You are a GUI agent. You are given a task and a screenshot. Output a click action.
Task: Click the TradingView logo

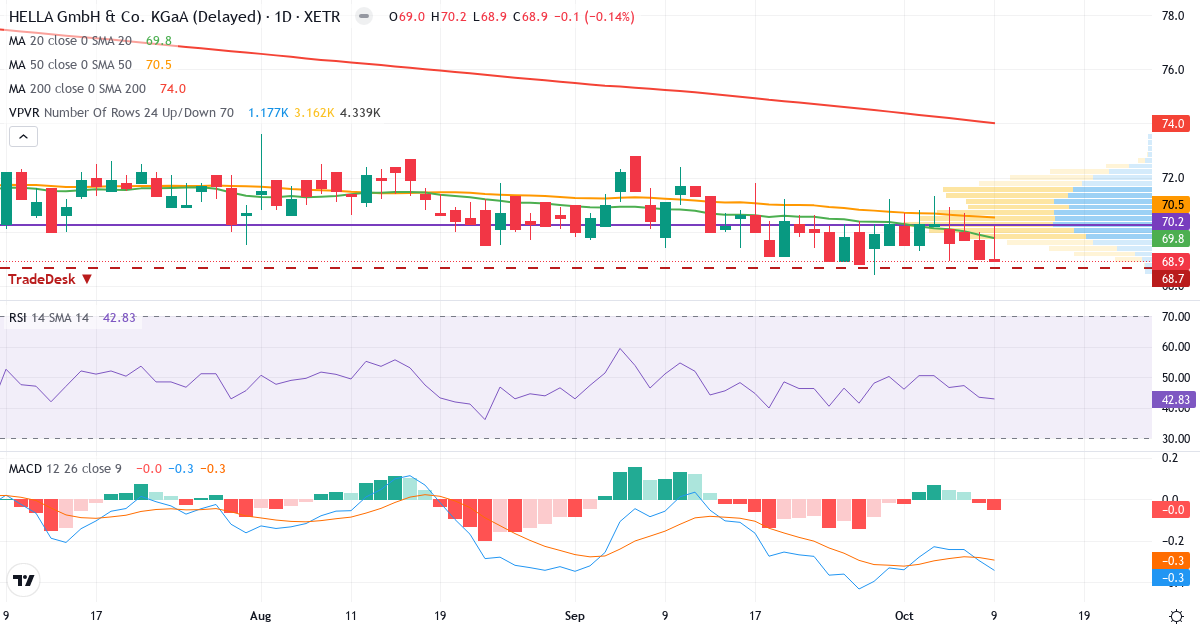point(23,580)
